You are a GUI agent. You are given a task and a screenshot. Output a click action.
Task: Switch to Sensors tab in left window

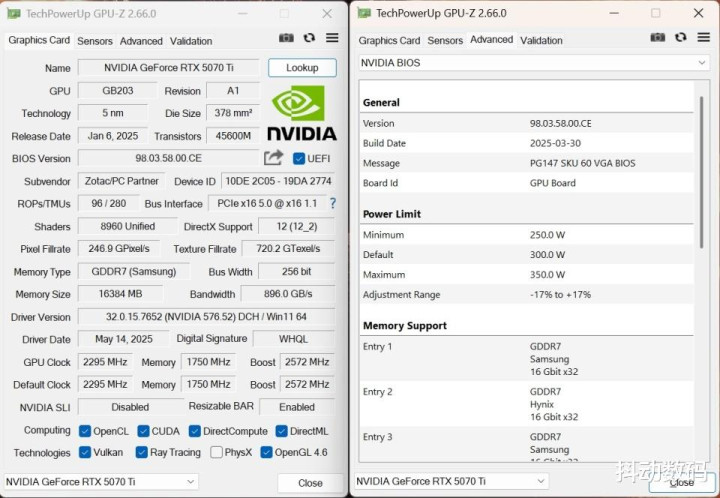coord(95,41)
